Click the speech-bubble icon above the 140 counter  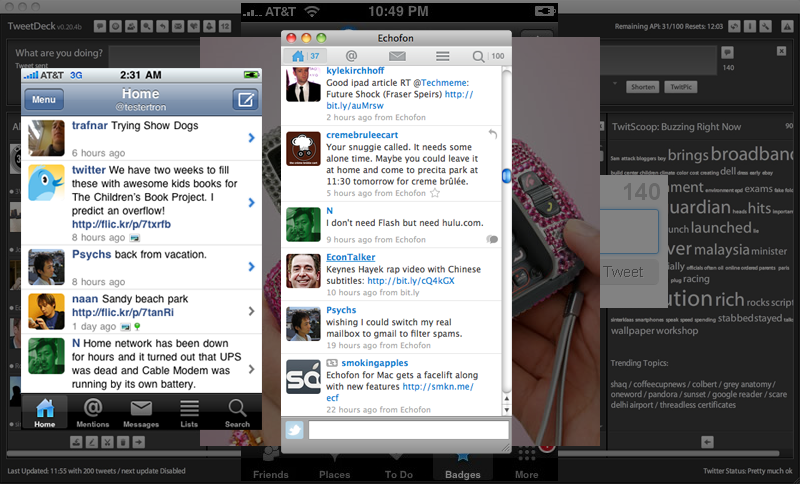tap(728, 52)
